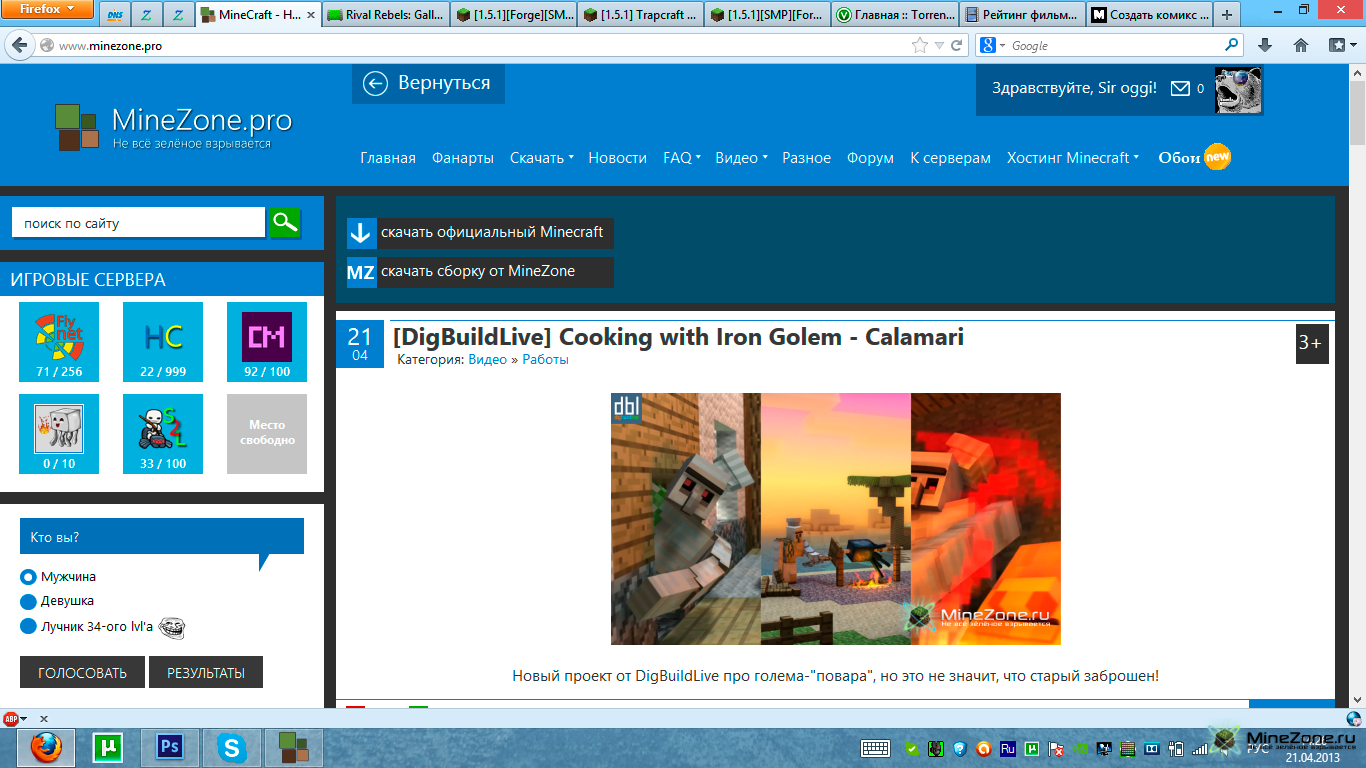Viewport: 1366px width, 768px height.
Task: Click the download arrow icon for official Minecraft
Action: tap(361, 233)
